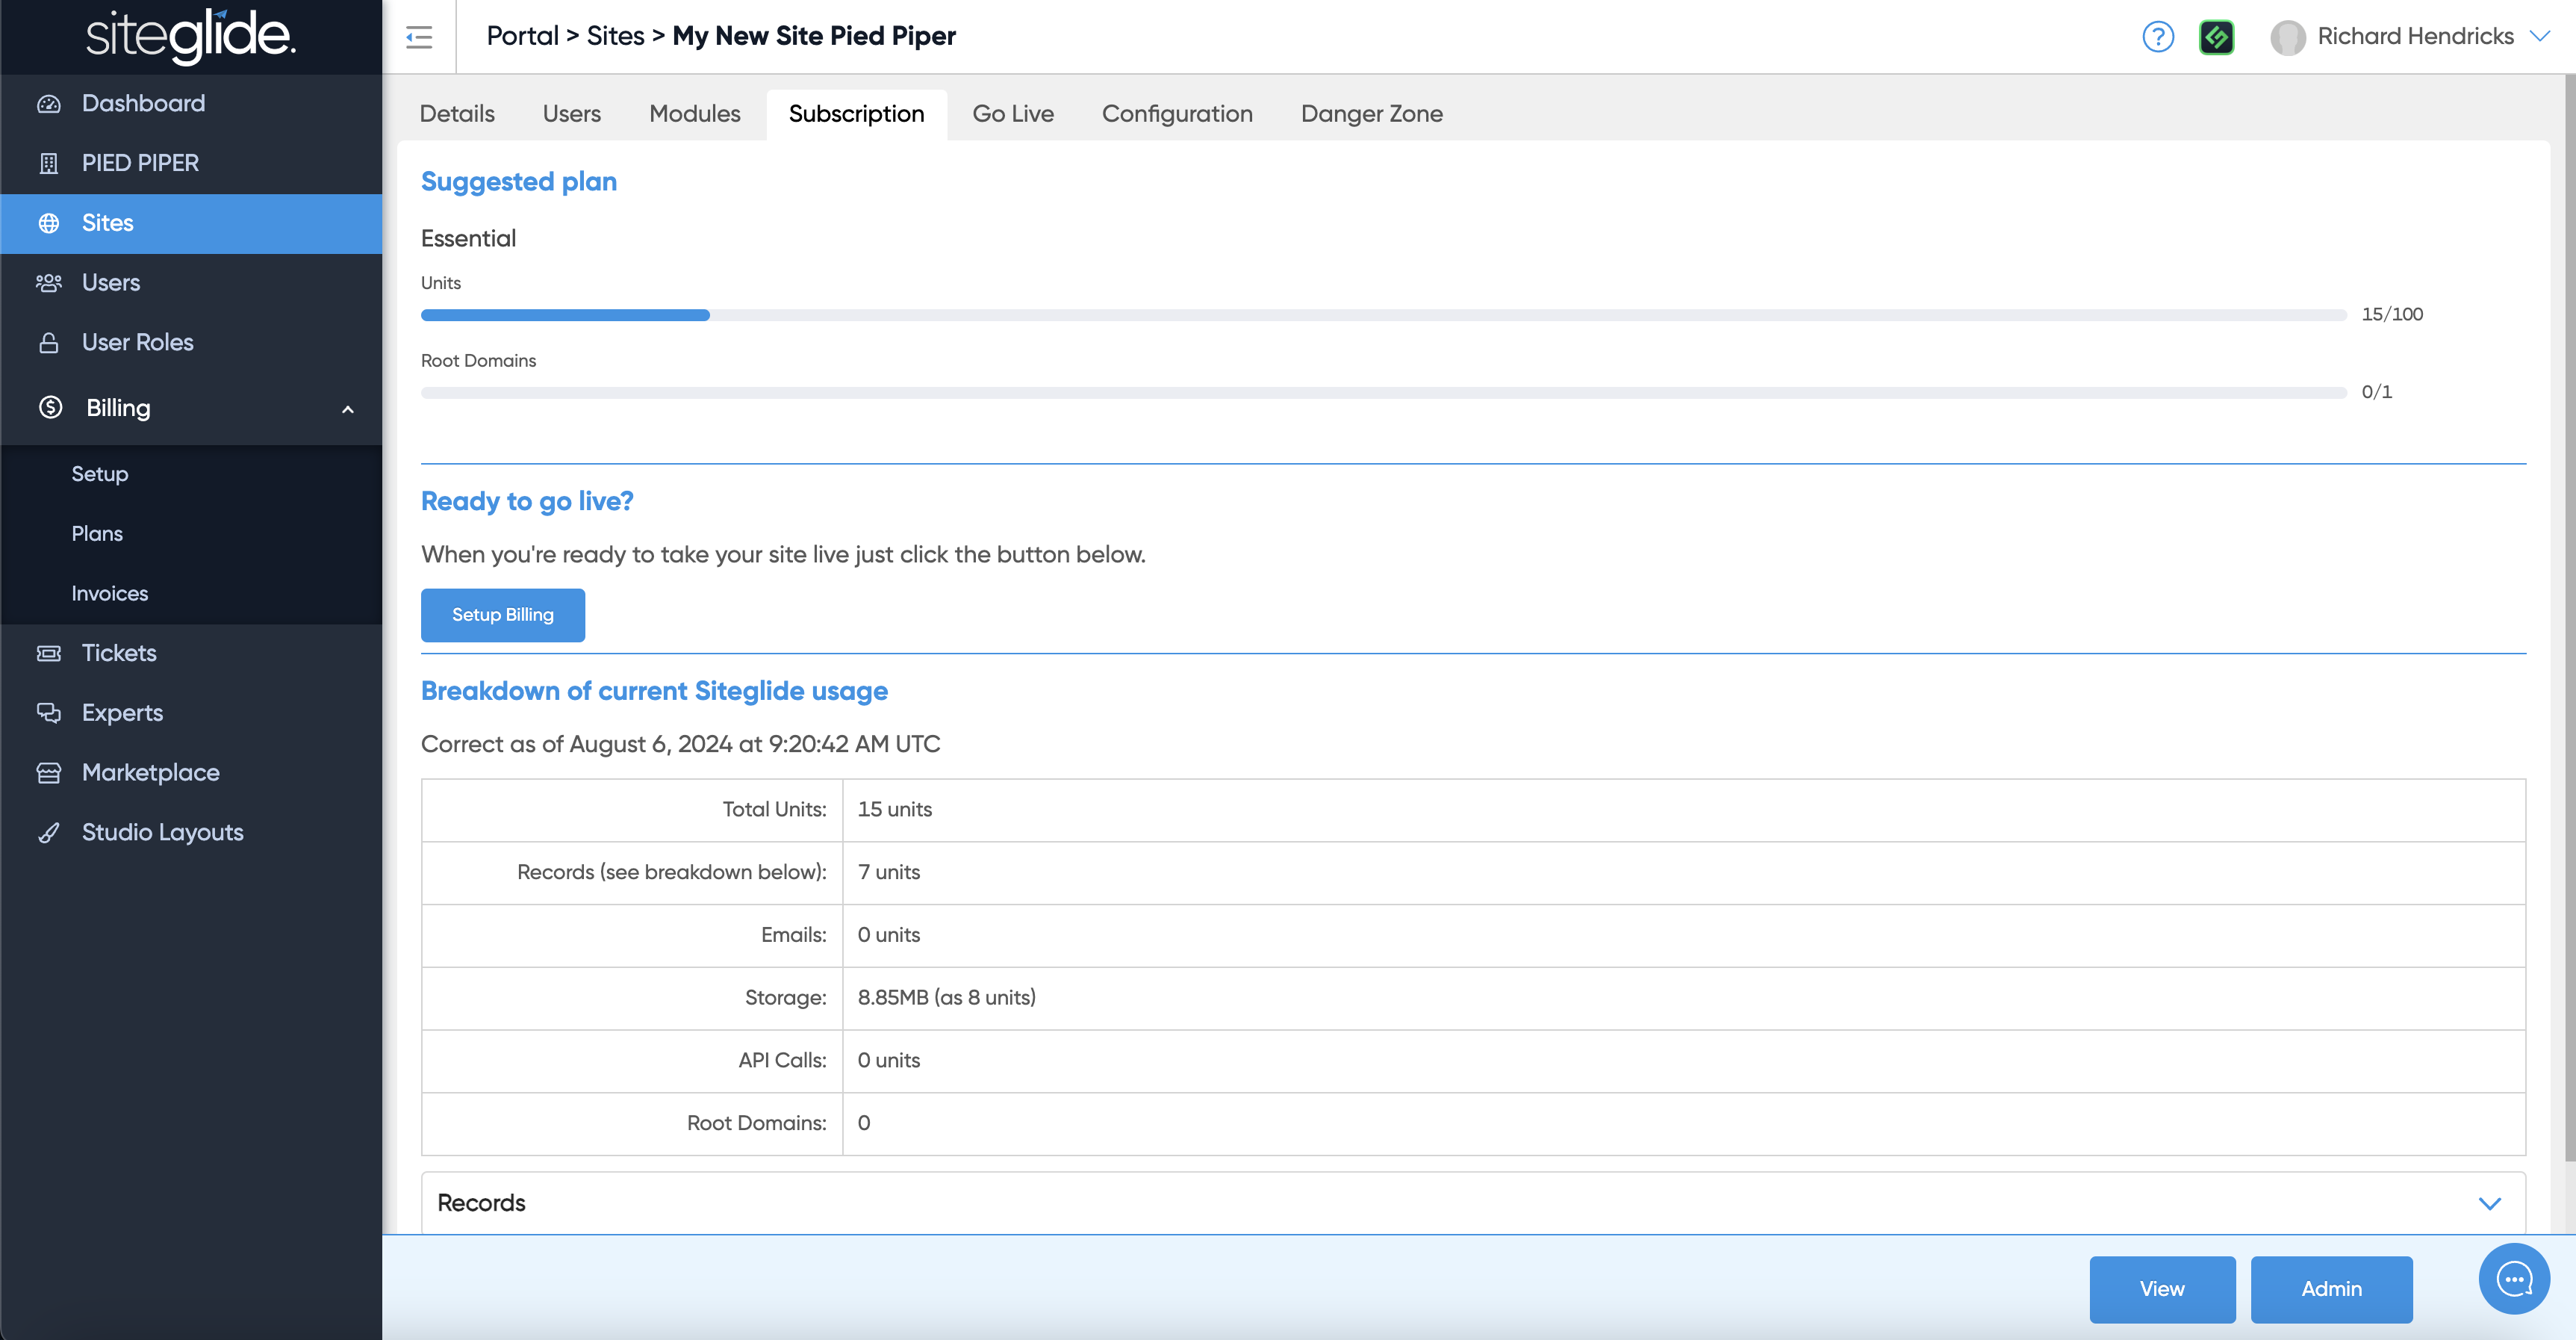Viewport: 2576px width, 1340px height.
Task: Open the Modules tab
Action: pyautogui.click(x=694, y=114)
